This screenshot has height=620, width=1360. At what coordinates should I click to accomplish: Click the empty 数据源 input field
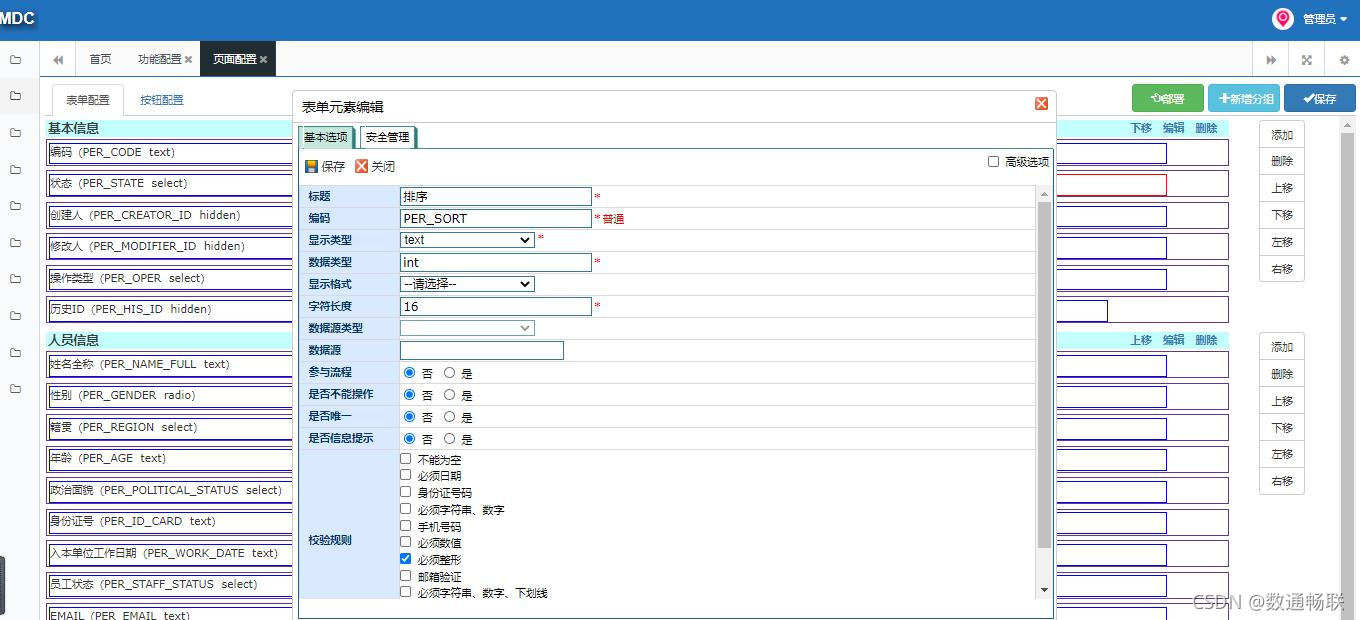tap(482, 350)
